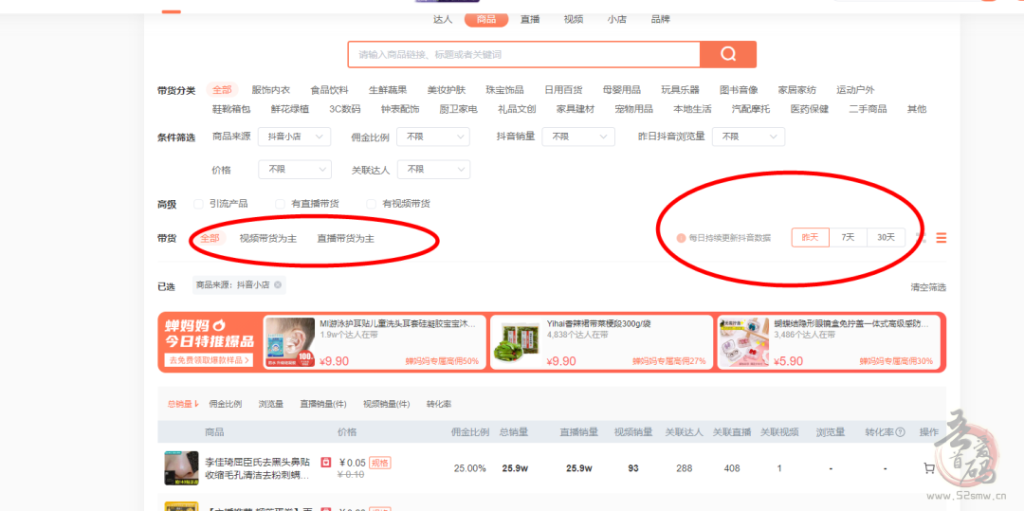Screen dimensions: 1024x511
Task: Switch to the 达人 tab
Action: point(442,19)
